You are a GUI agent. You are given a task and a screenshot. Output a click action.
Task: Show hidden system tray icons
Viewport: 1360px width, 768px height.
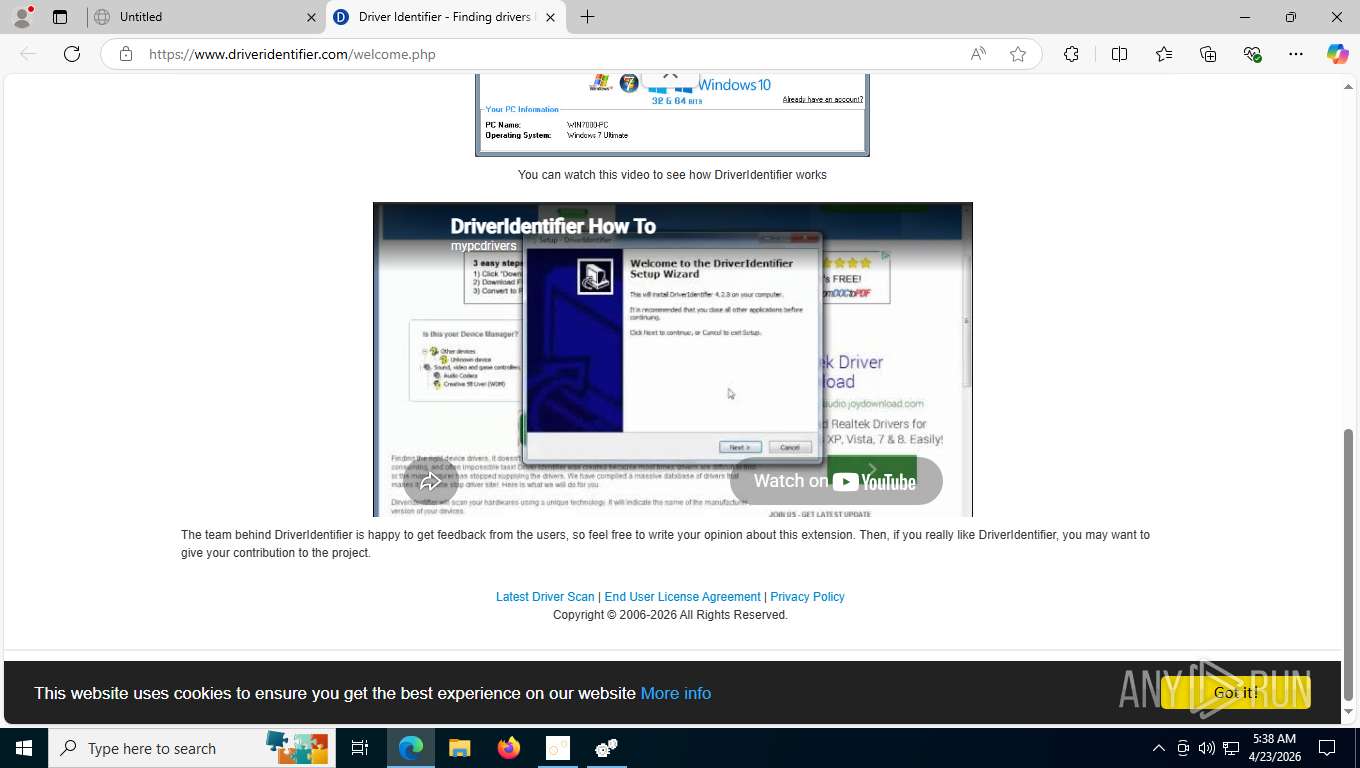click(x=1159, y=748)
